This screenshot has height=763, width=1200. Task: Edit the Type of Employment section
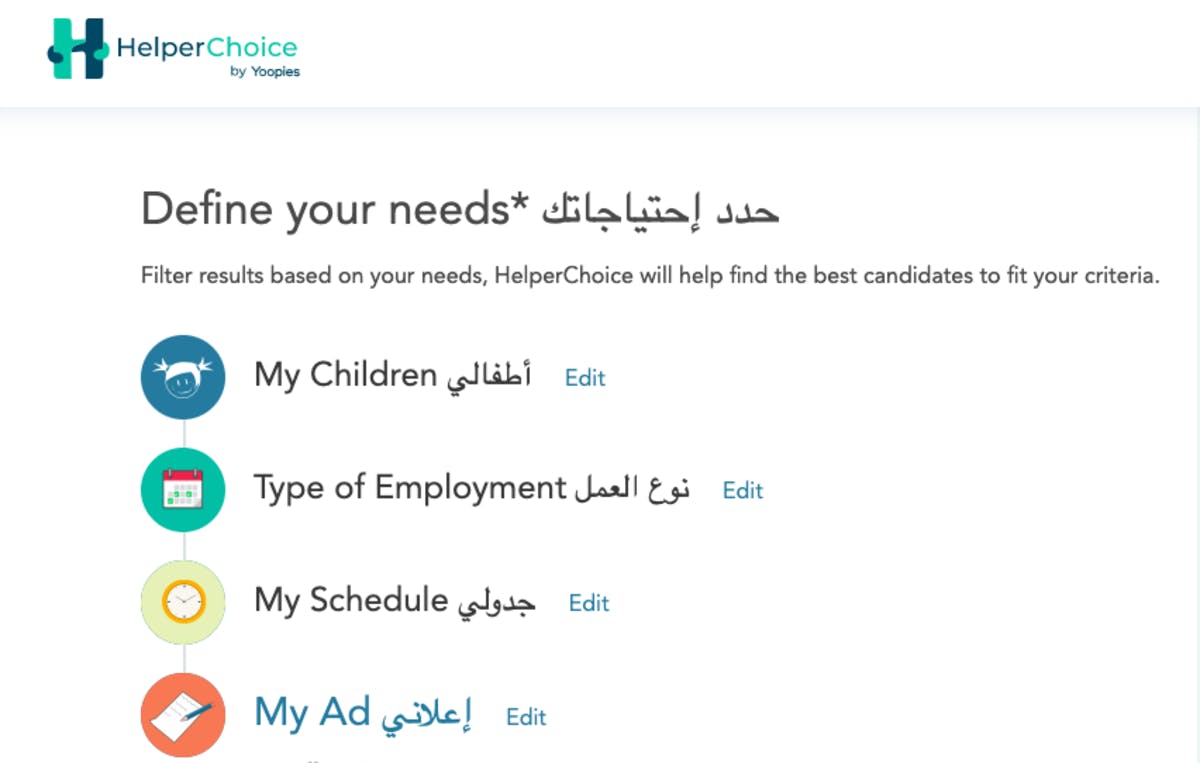pyautogui.click(x=743, y=491)
